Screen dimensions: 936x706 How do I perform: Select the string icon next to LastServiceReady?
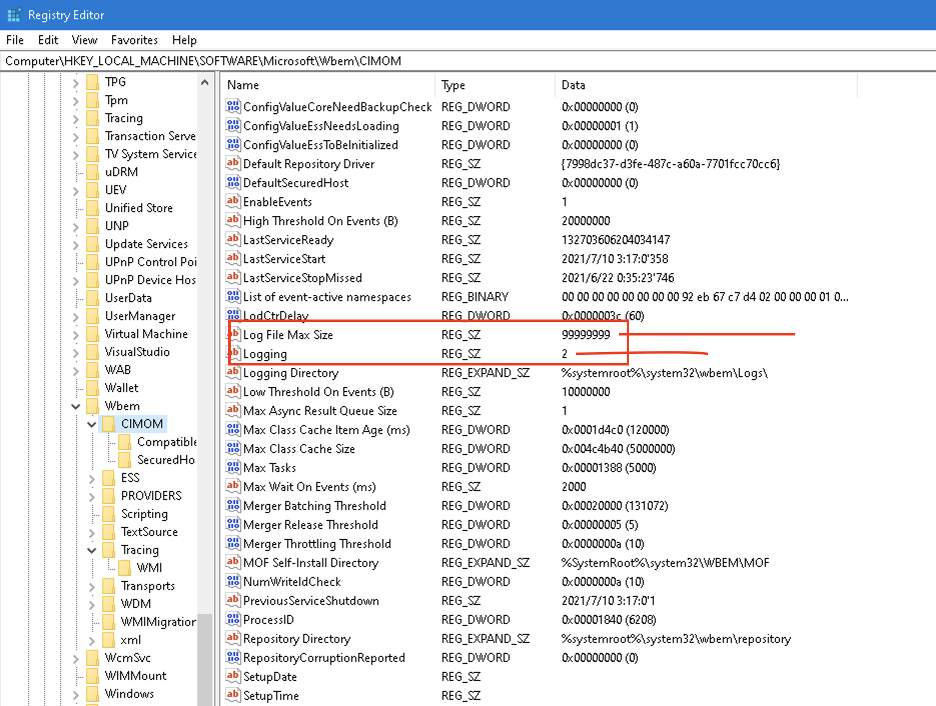[233, 239]
